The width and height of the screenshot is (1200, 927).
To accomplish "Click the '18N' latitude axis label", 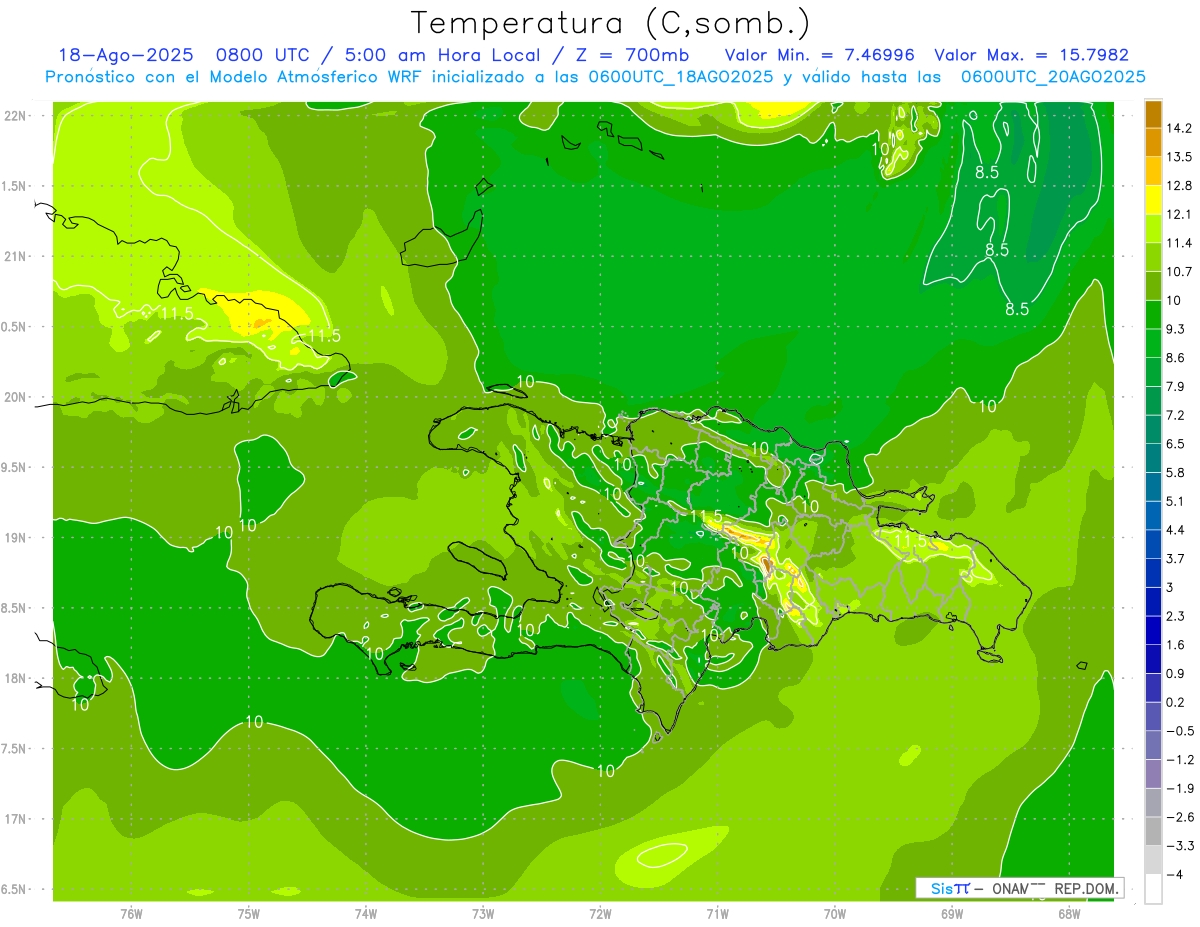I will pos(15,678).
